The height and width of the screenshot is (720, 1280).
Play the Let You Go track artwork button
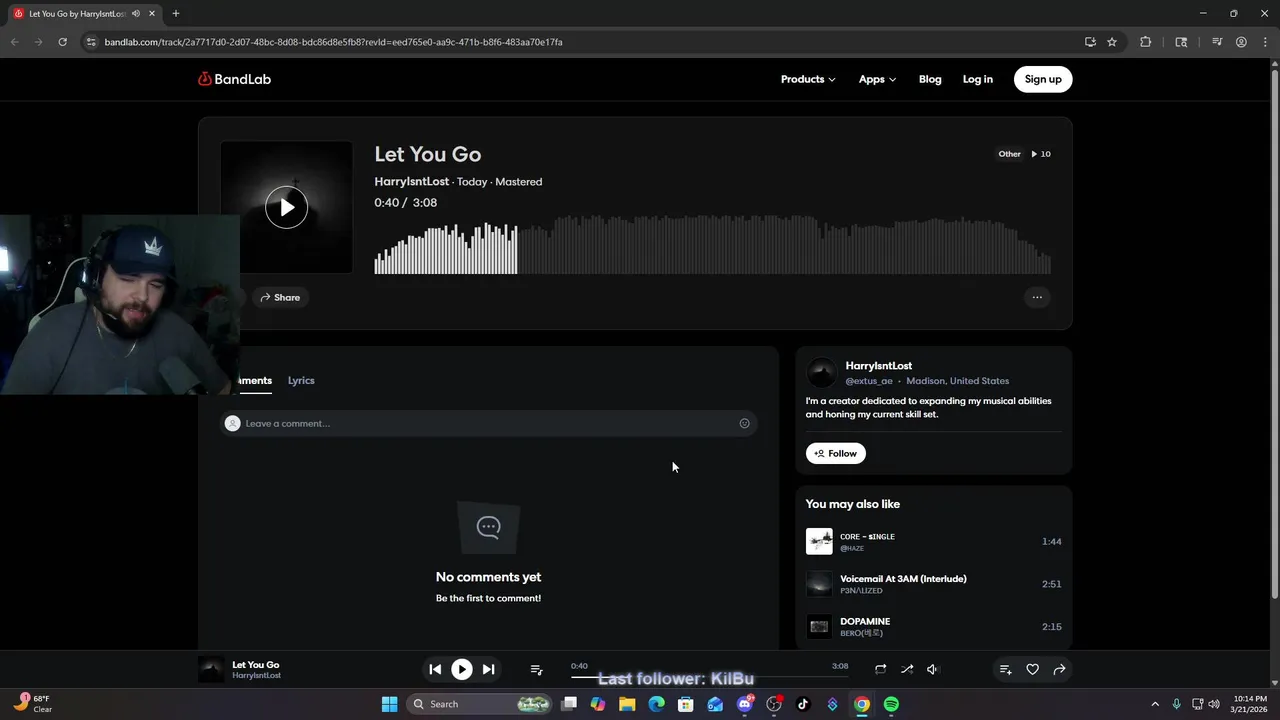287,207
